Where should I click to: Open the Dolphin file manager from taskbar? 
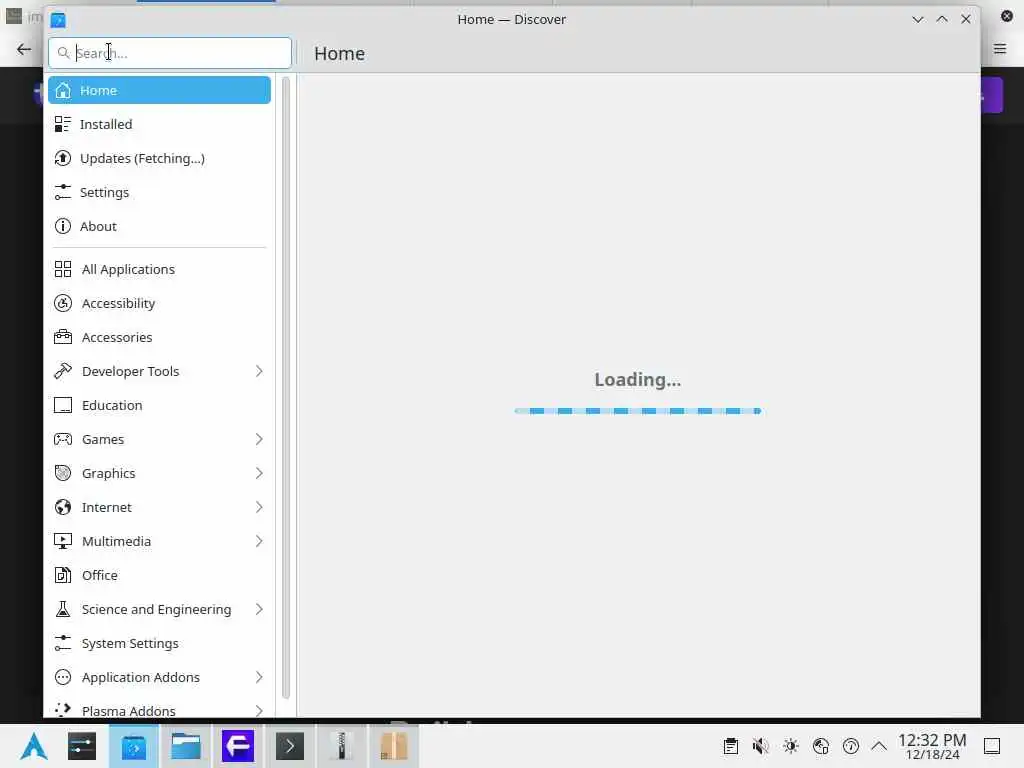[185, 746]
